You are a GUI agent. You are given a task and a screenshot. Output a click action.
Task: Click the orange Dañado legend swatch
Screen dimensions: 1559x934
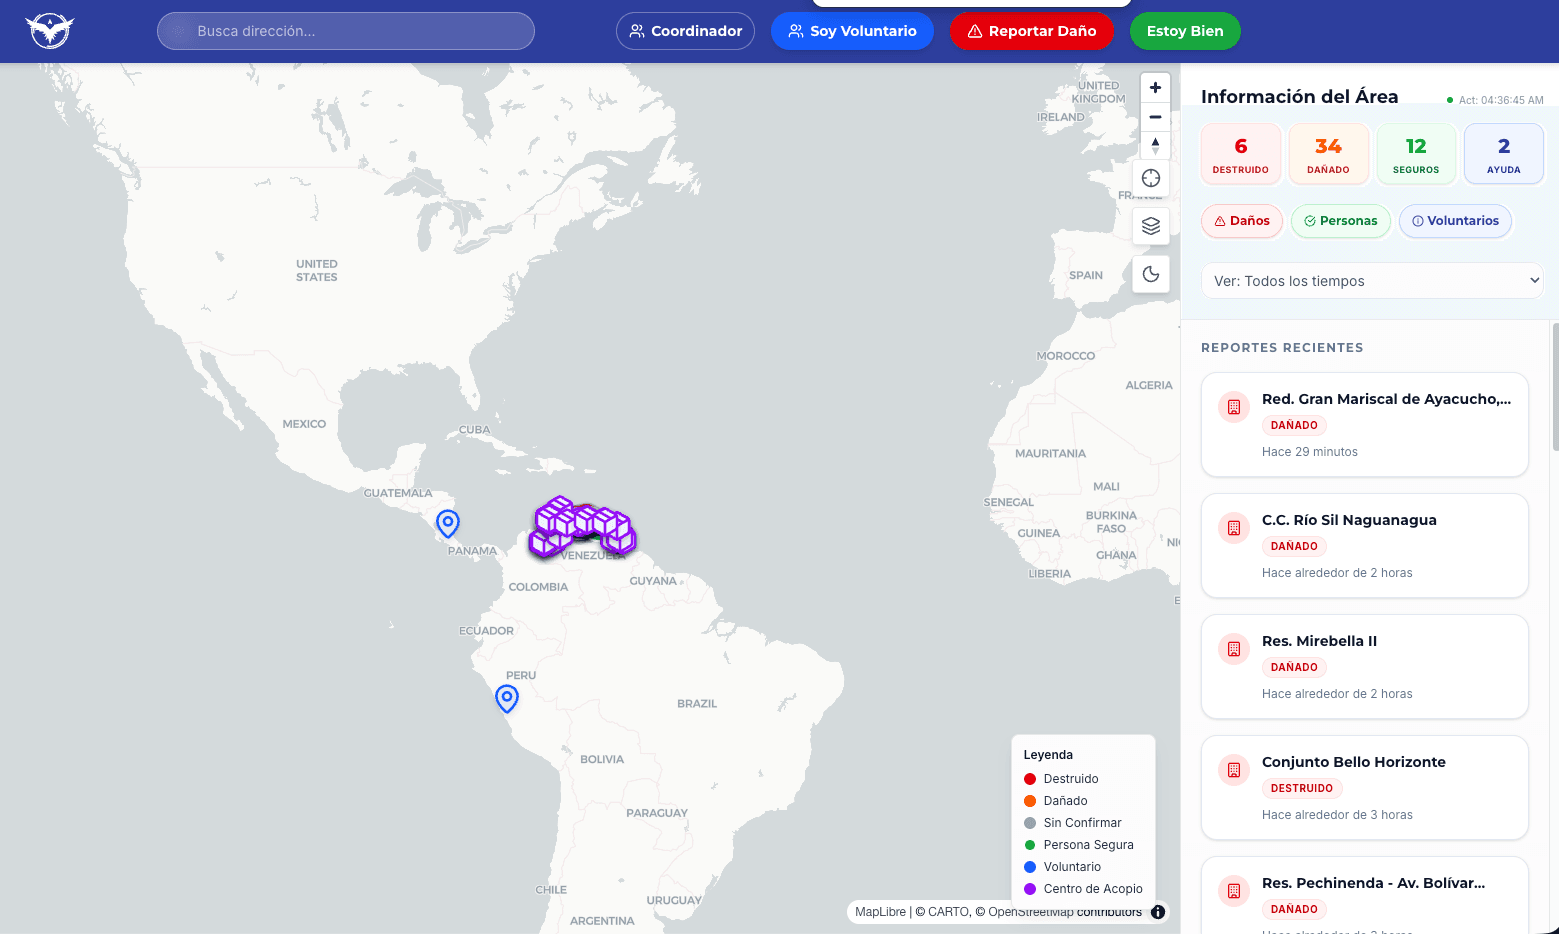[1030, 801]
